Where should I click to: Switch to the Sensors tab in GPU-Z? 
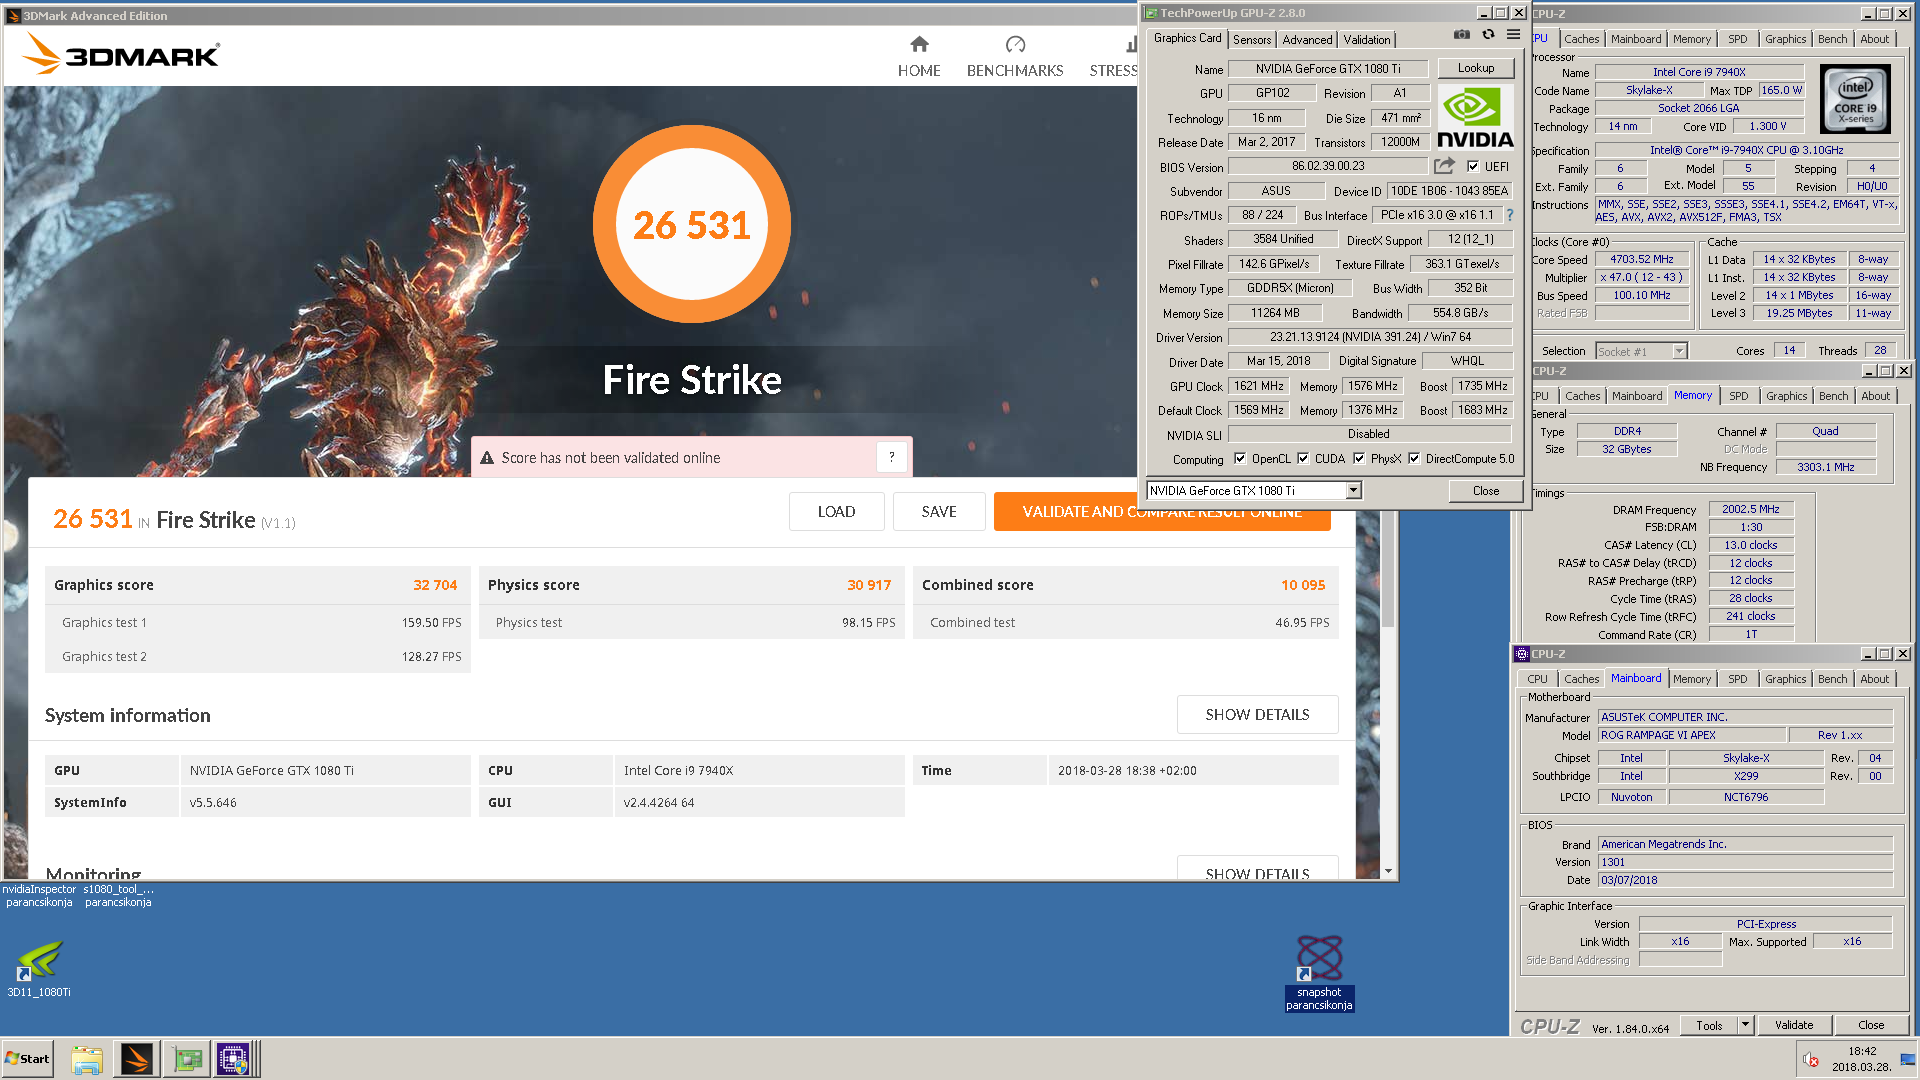pos(1251,40)
